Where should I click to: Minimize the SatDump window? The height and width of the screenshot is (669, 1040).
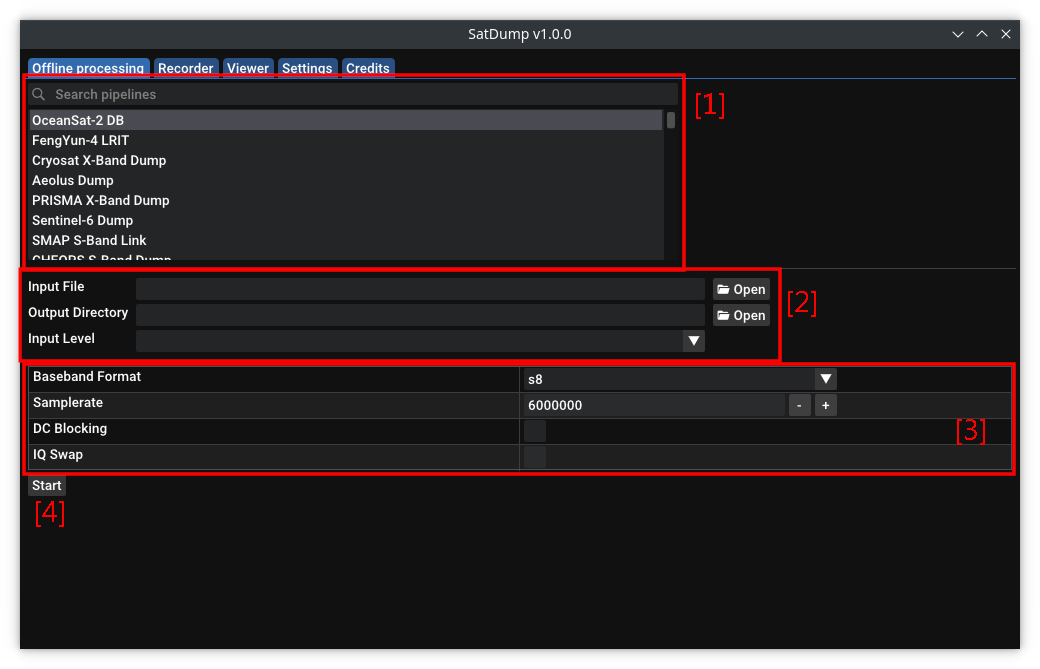tap(958, 34)
